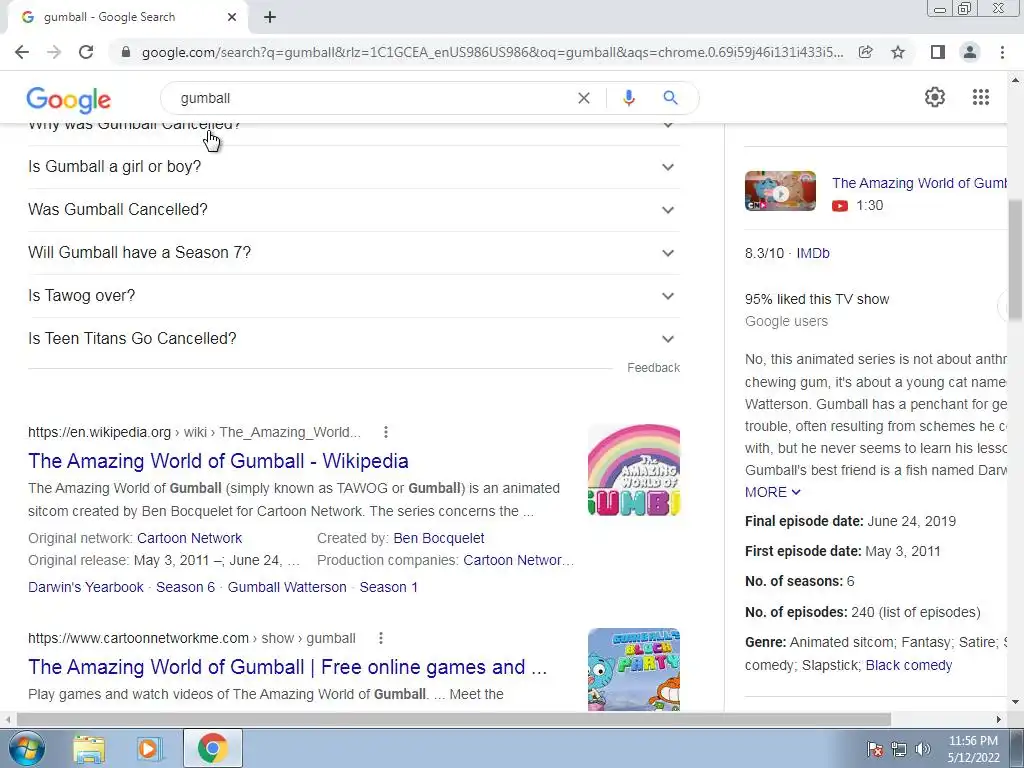1024x768 pixels.
Task: Select the gumball Google Search tab
Action: click(x=128, y=17)
